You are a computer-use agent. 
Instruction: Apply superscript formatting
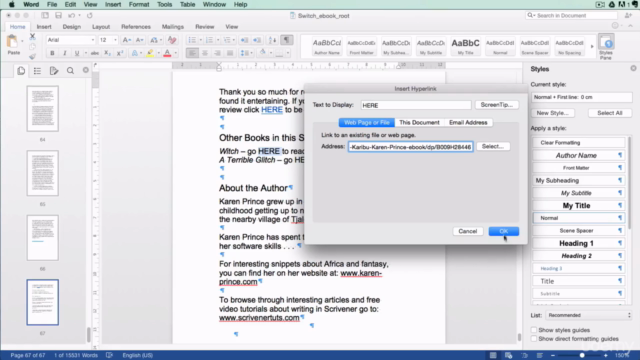[x=120, y=53]
